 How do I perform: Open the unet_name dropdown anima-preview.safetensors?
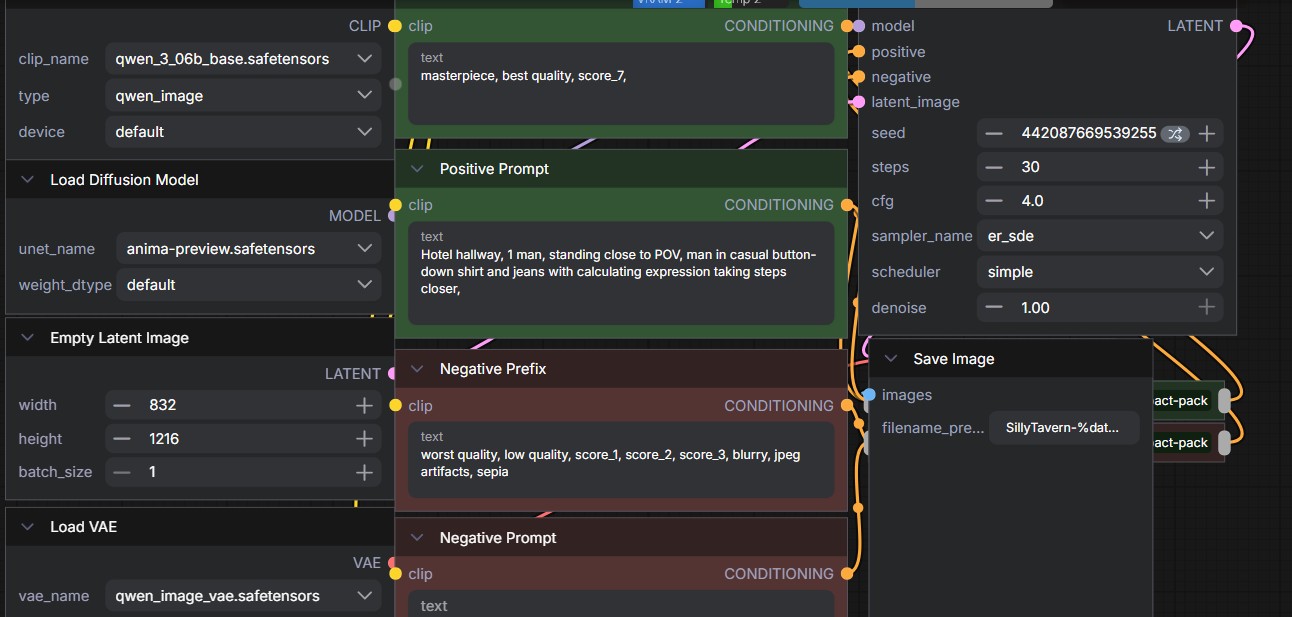(x=248, y=249)
